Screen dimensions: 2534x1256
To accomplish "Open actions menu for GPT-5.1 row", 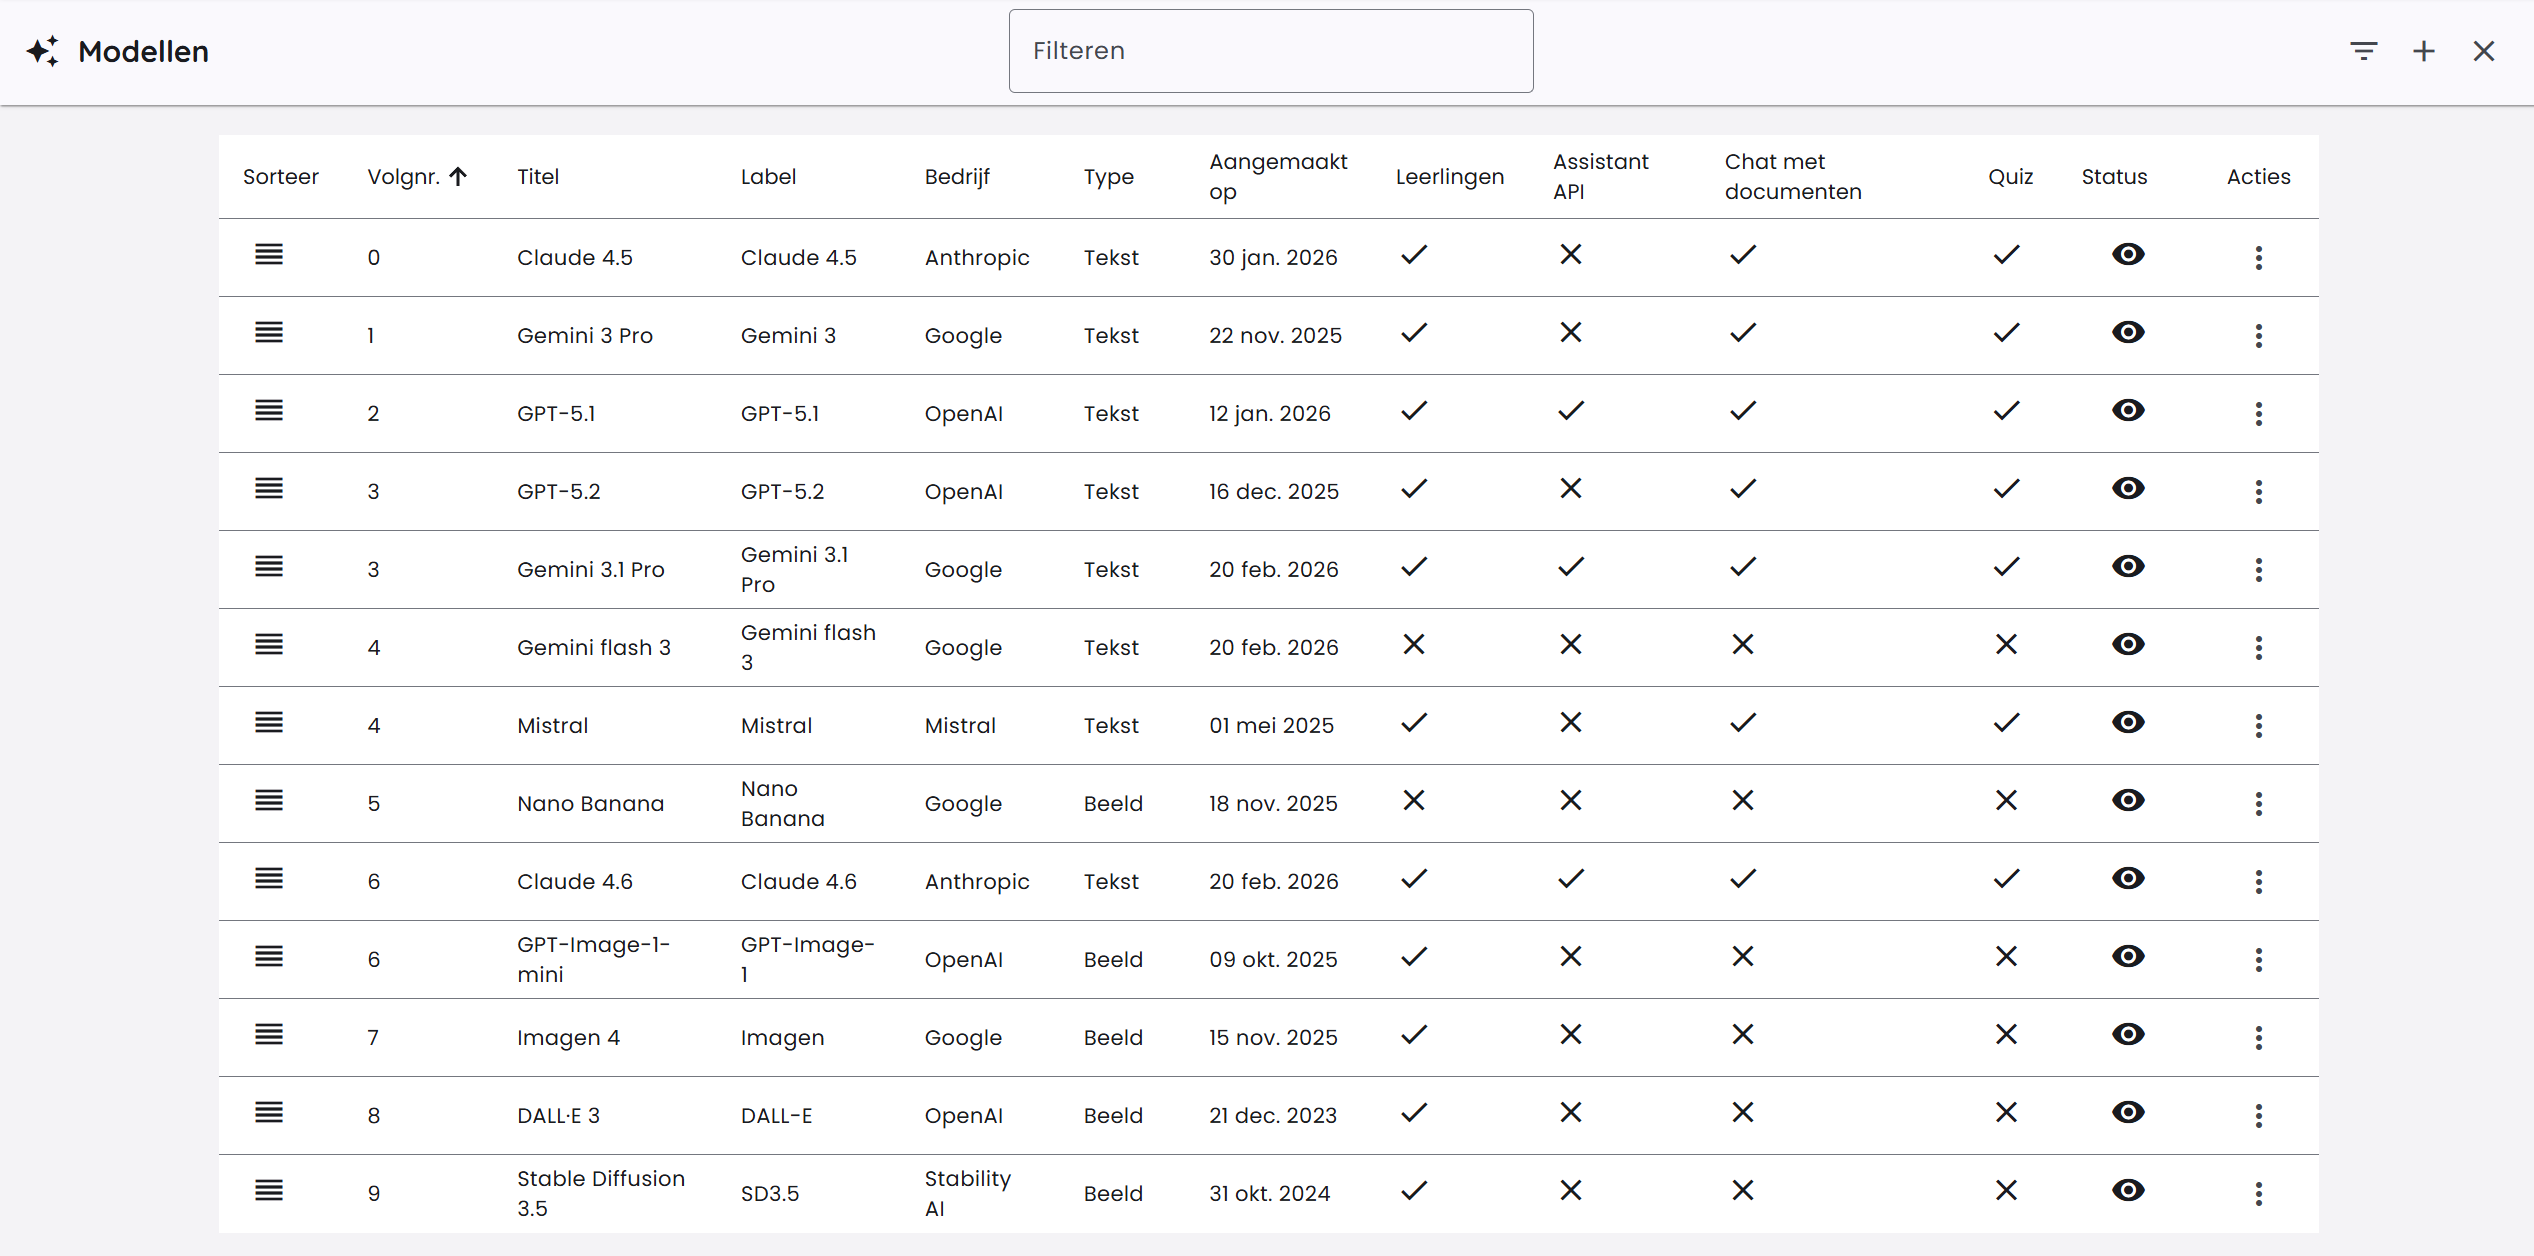I will tap(2258, 414).
